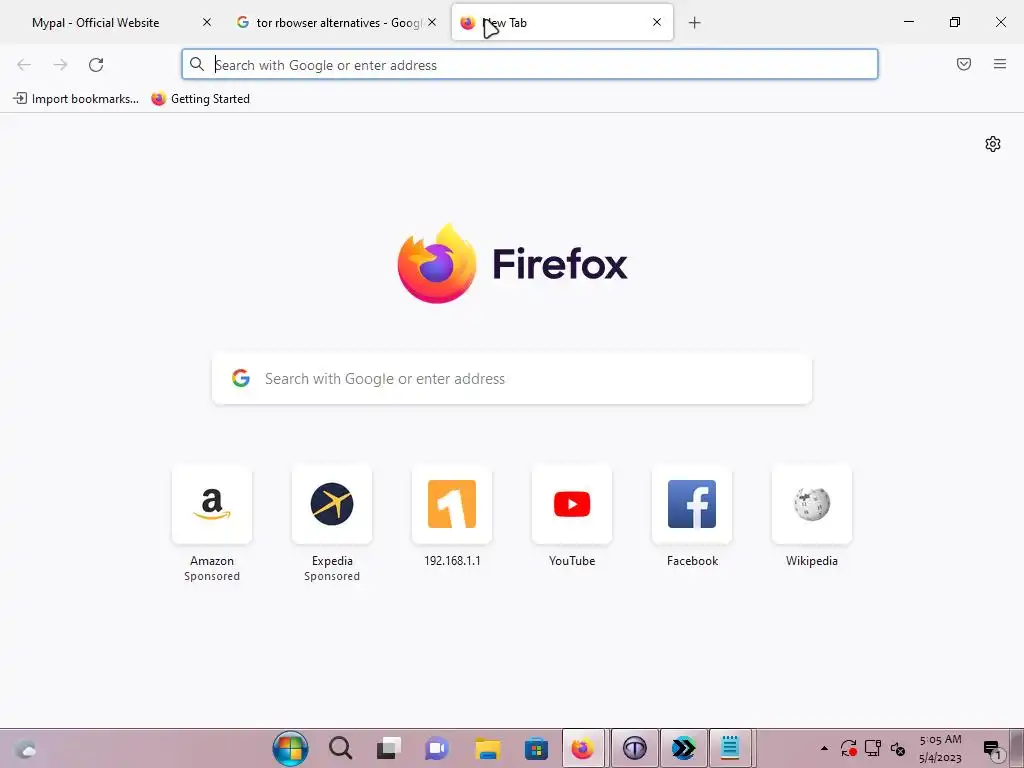
Task: Show hidden system tray icons
Action: tap(824, 748)
